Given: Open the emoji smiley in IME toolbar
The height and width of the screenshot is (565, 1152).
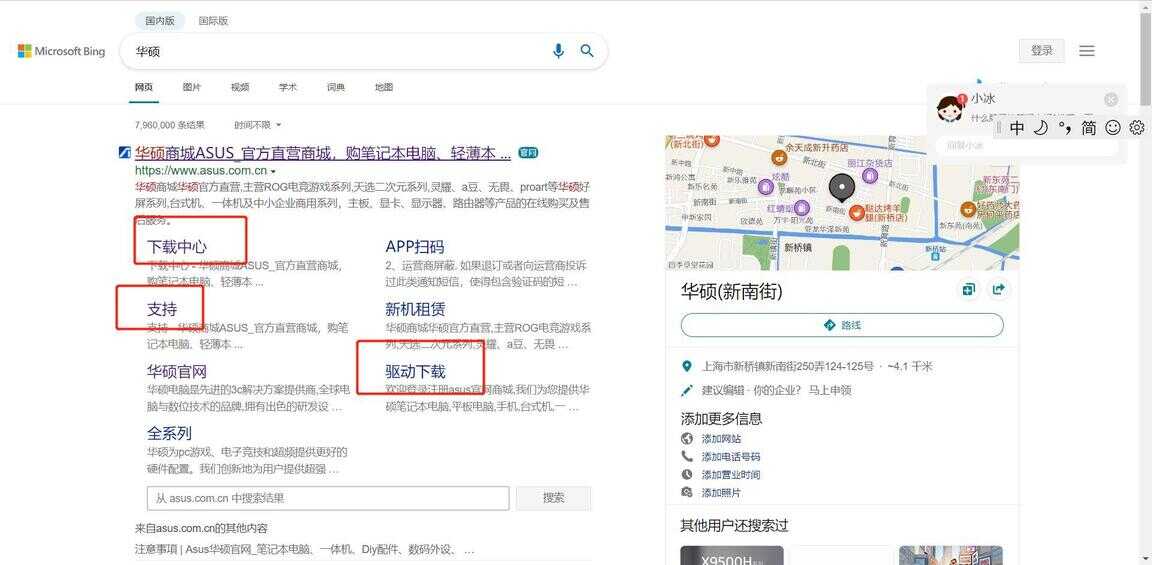Looking at the screenshot, I should tap(1113, 128).
